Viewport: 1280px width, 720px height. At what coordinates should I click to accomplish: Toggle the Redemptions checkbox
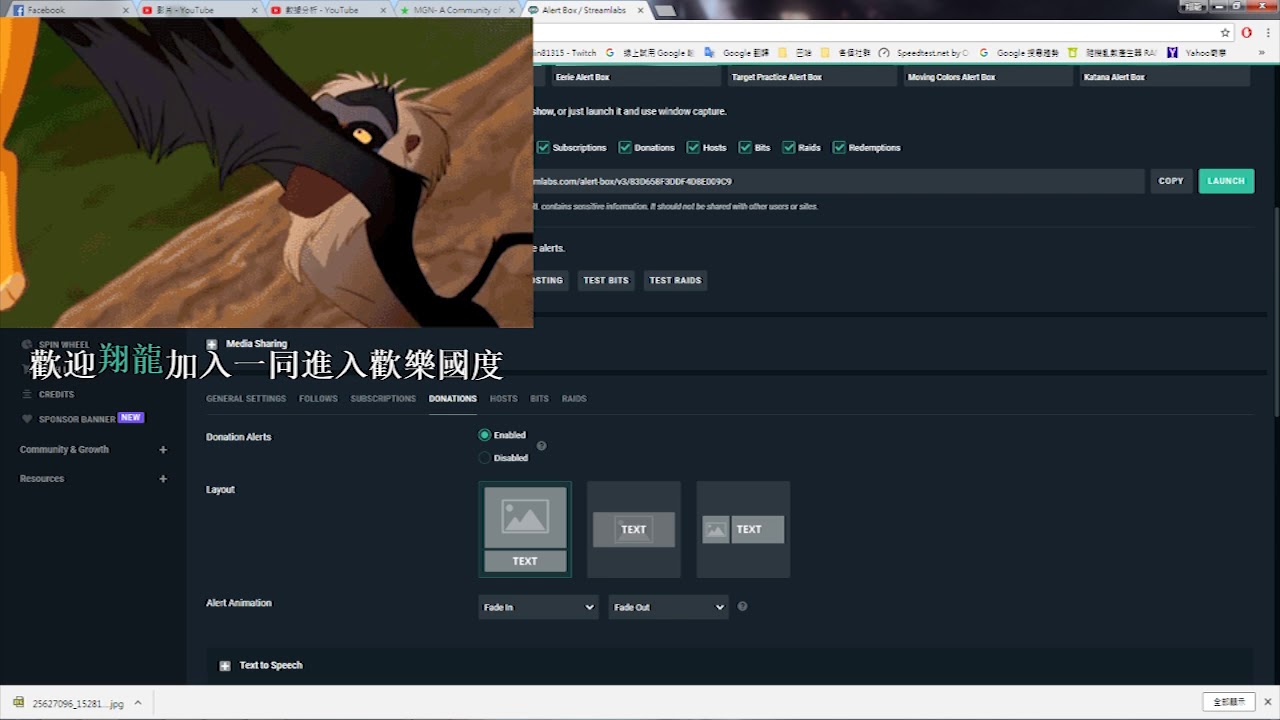[x=839, y=147]
